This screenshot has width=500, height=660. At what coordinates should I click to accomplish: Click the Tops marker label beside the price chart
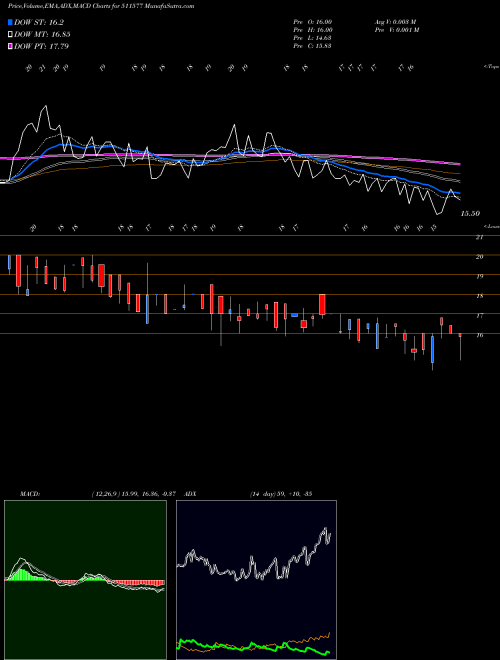tap(492, 67)
